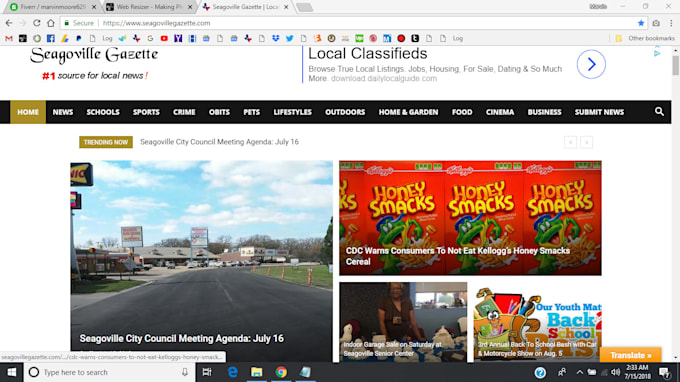Close the Web Resizer tab
The height and width of the screenshot is (382, 680).
190,7
